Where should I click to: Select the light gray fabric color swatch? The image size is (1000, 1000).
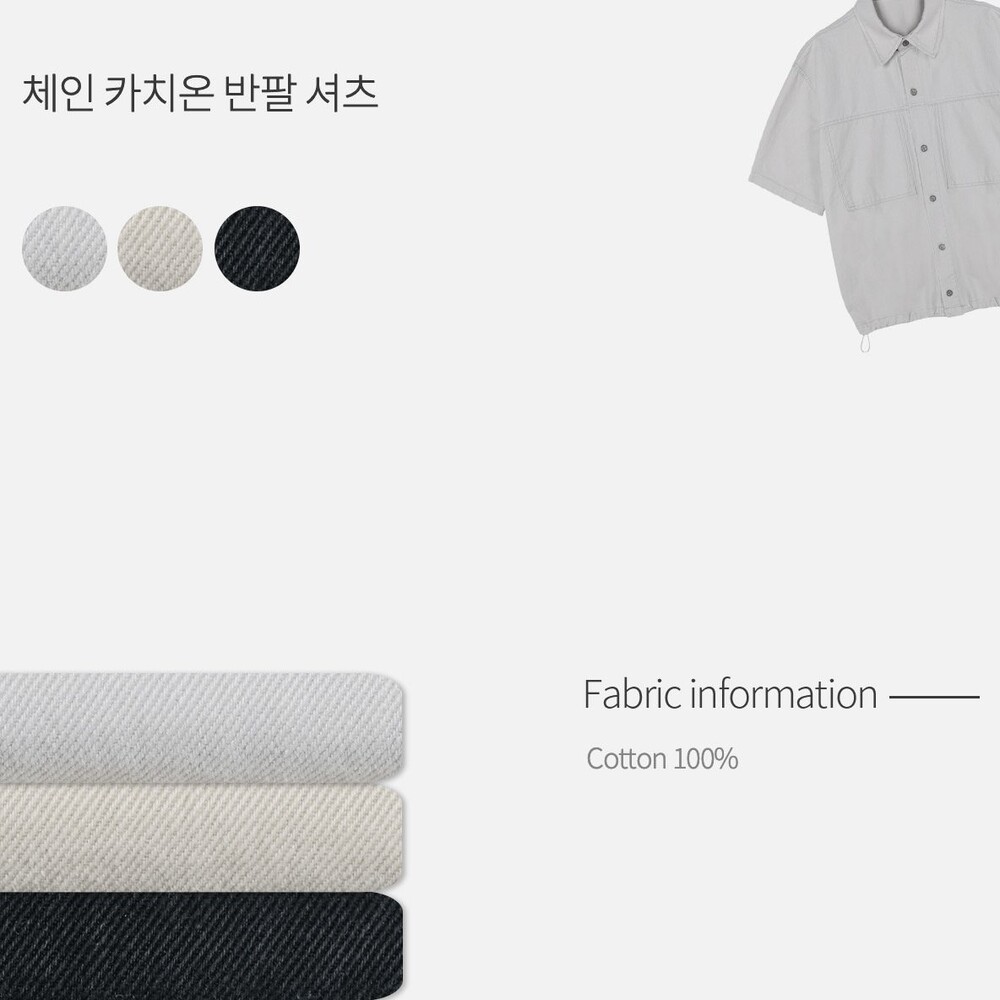pos(64,248)
